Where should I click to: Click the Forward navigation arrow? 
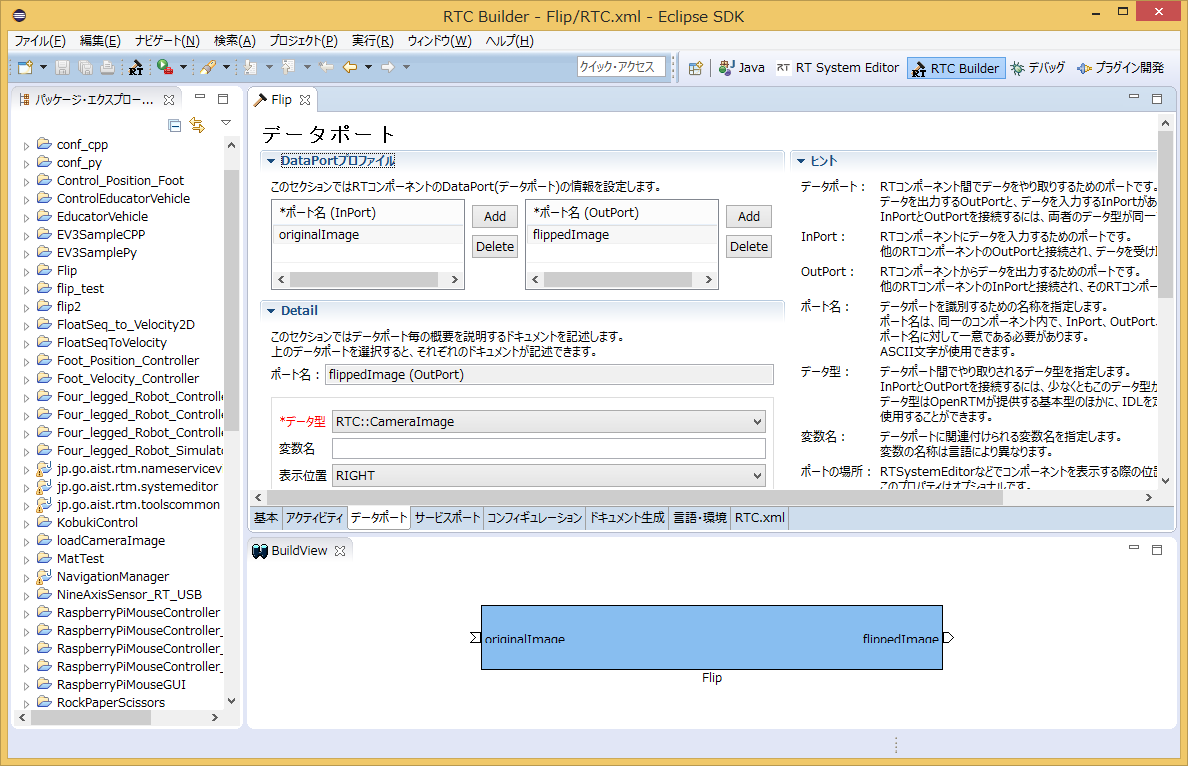[388, 67]
